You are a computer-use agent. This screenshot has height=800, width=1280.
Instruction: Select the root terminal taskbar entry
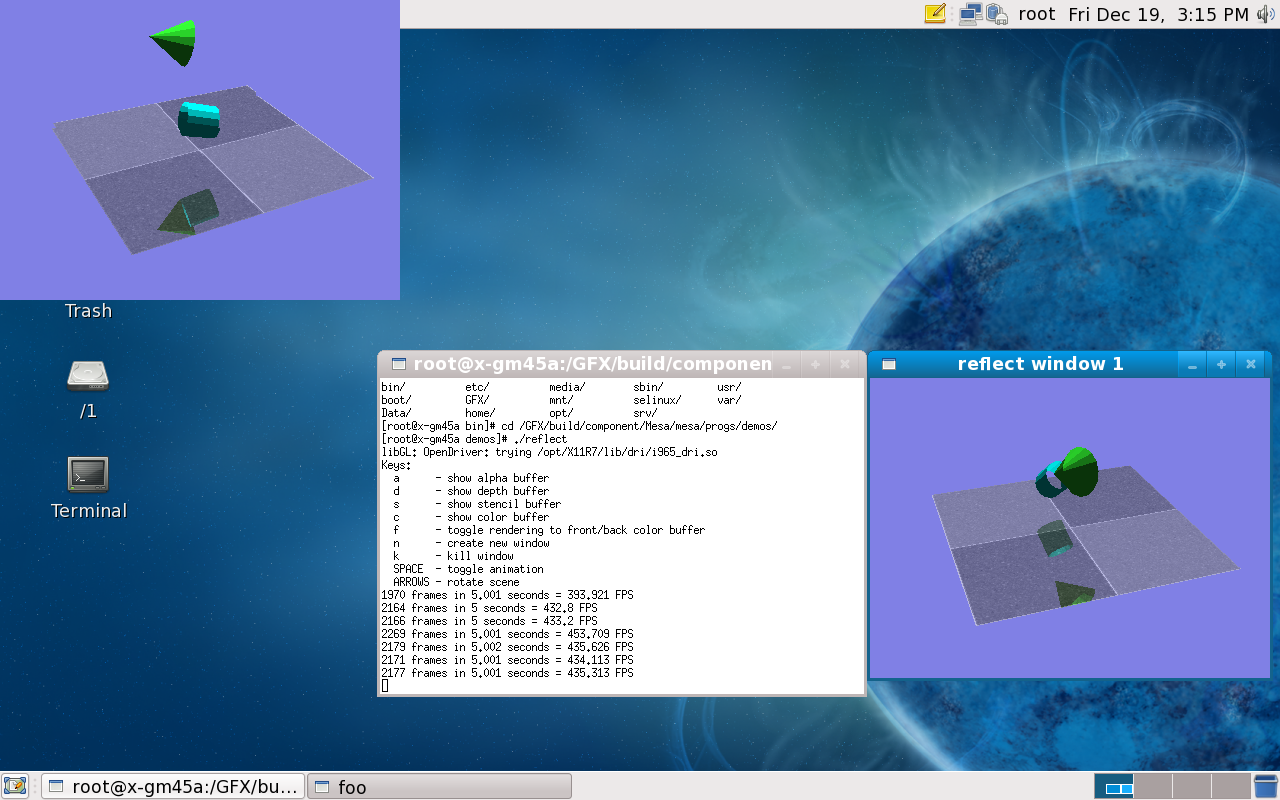[173, 787]
